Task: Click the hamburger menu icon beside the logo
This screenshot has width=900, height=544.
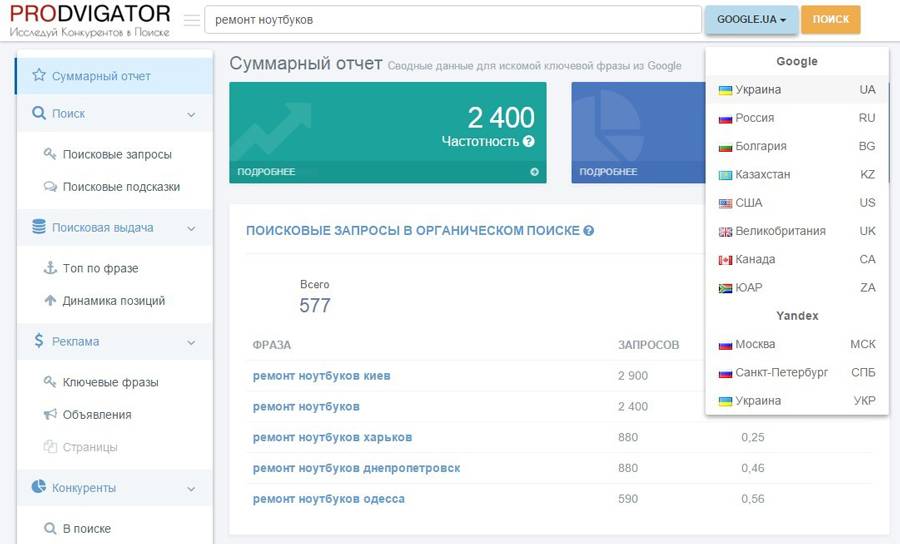Action: click(x=192, y=20)
